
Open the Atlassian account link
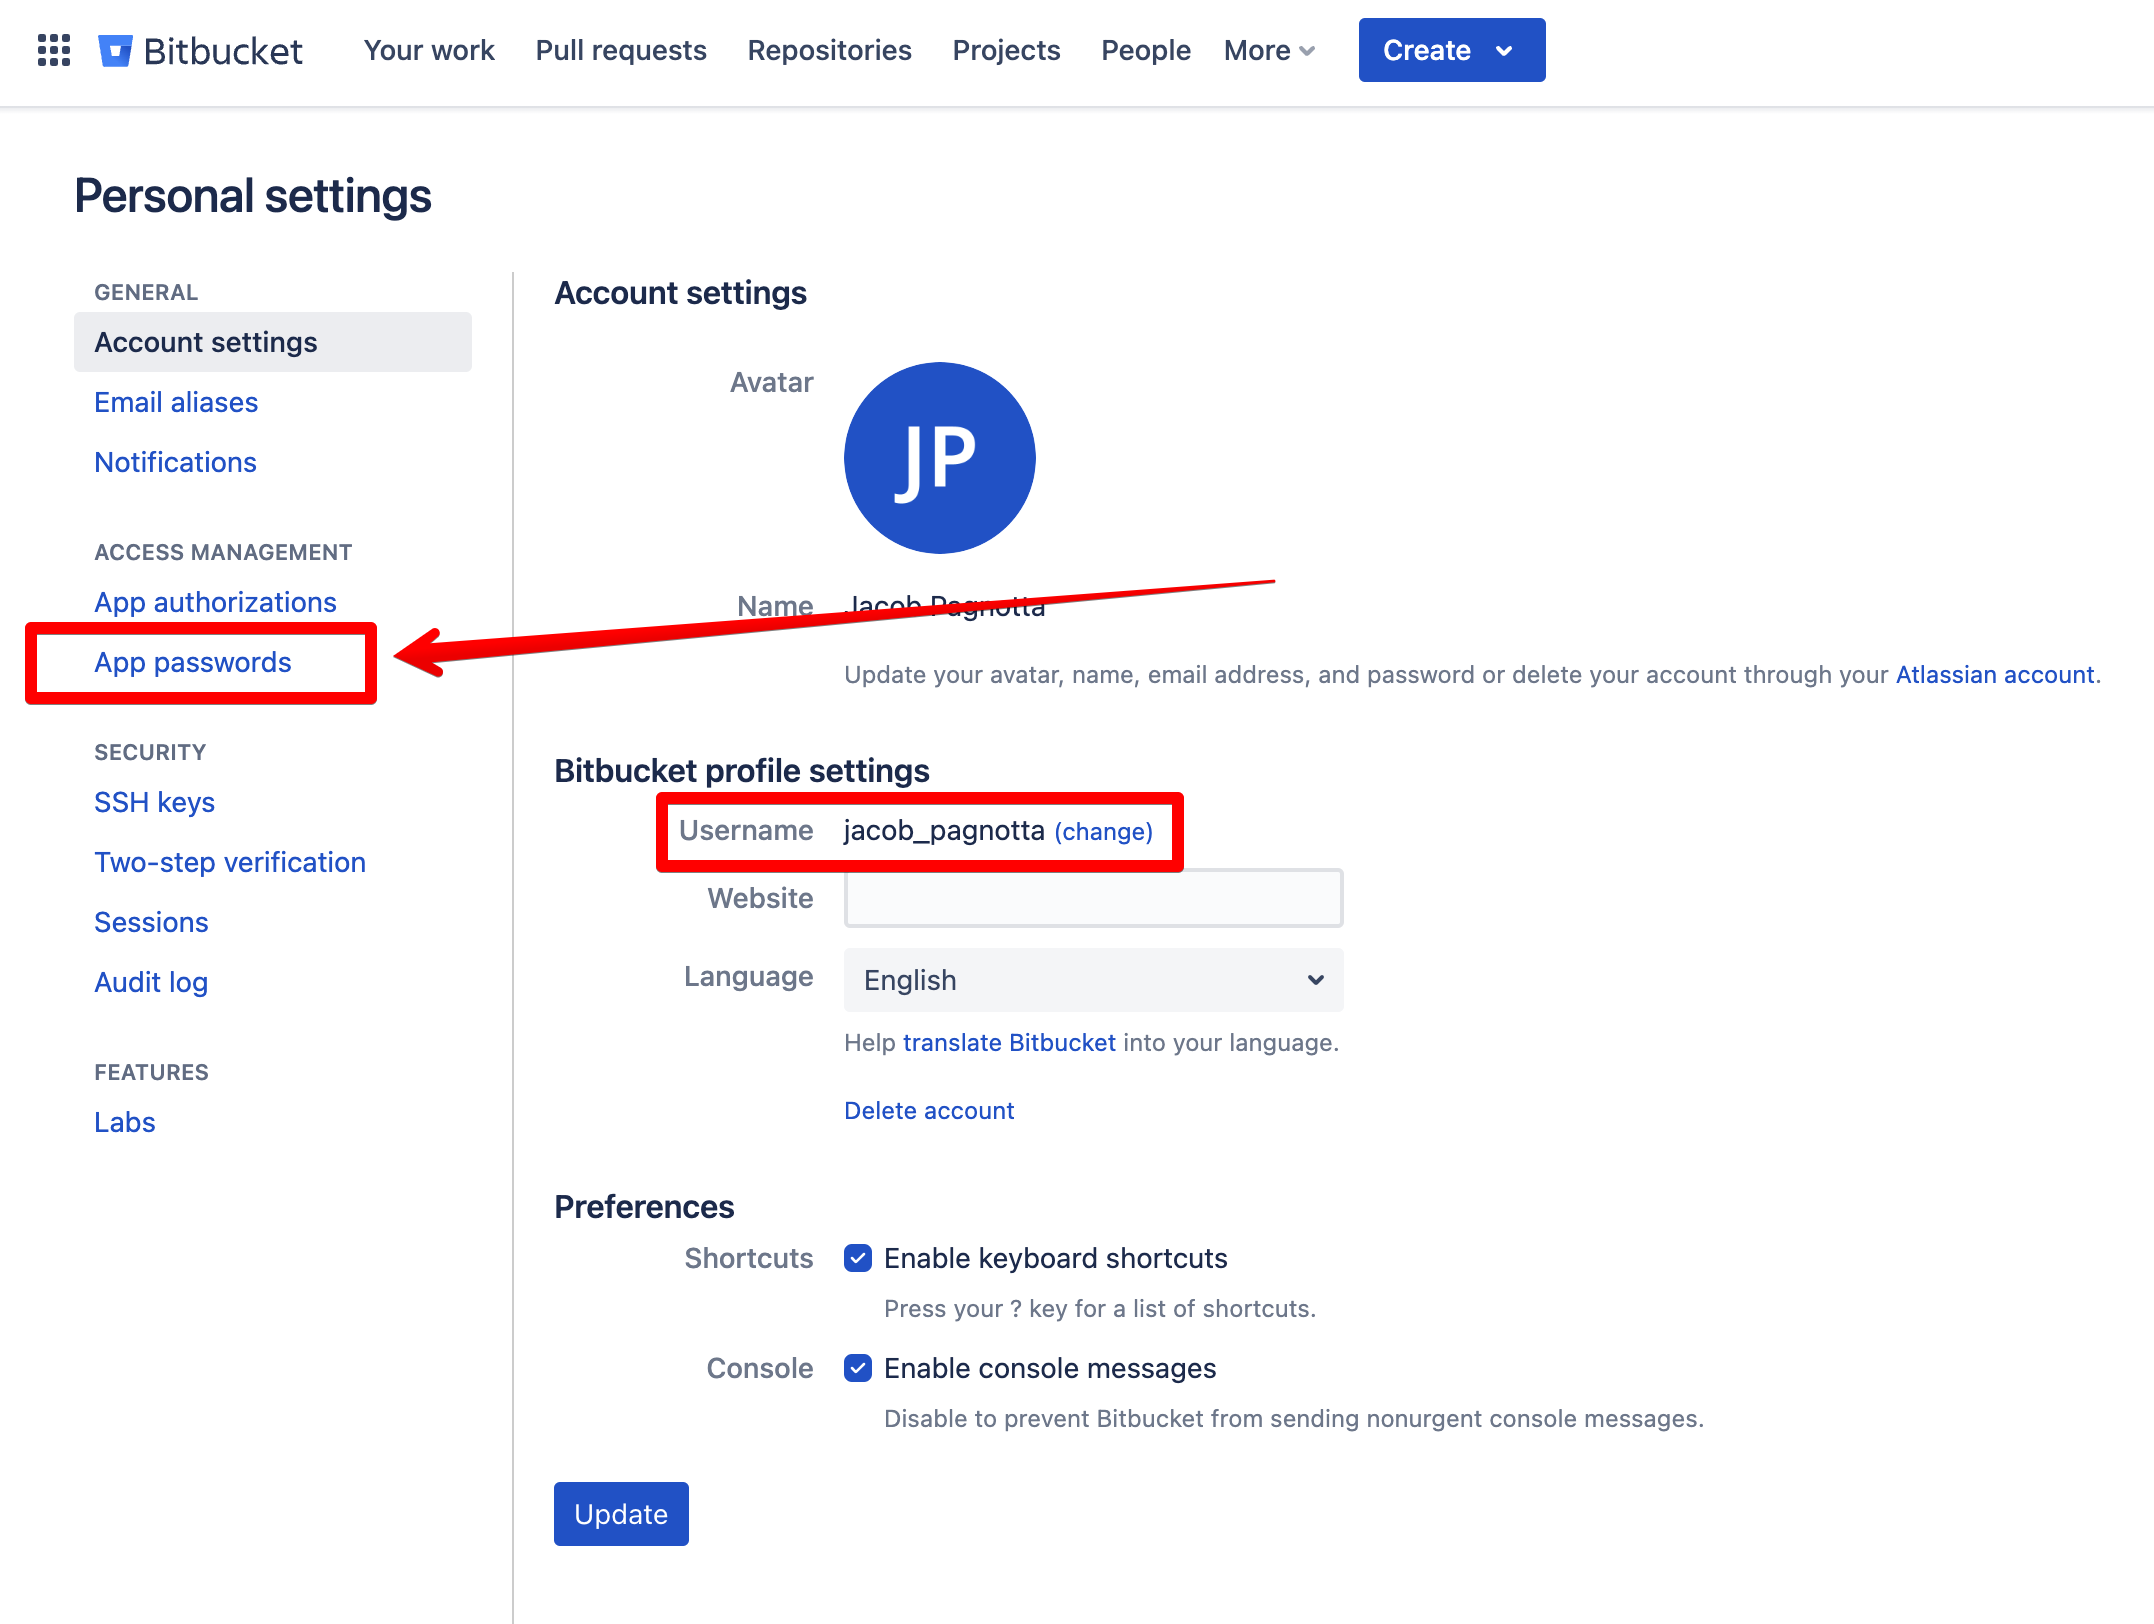1994,675
